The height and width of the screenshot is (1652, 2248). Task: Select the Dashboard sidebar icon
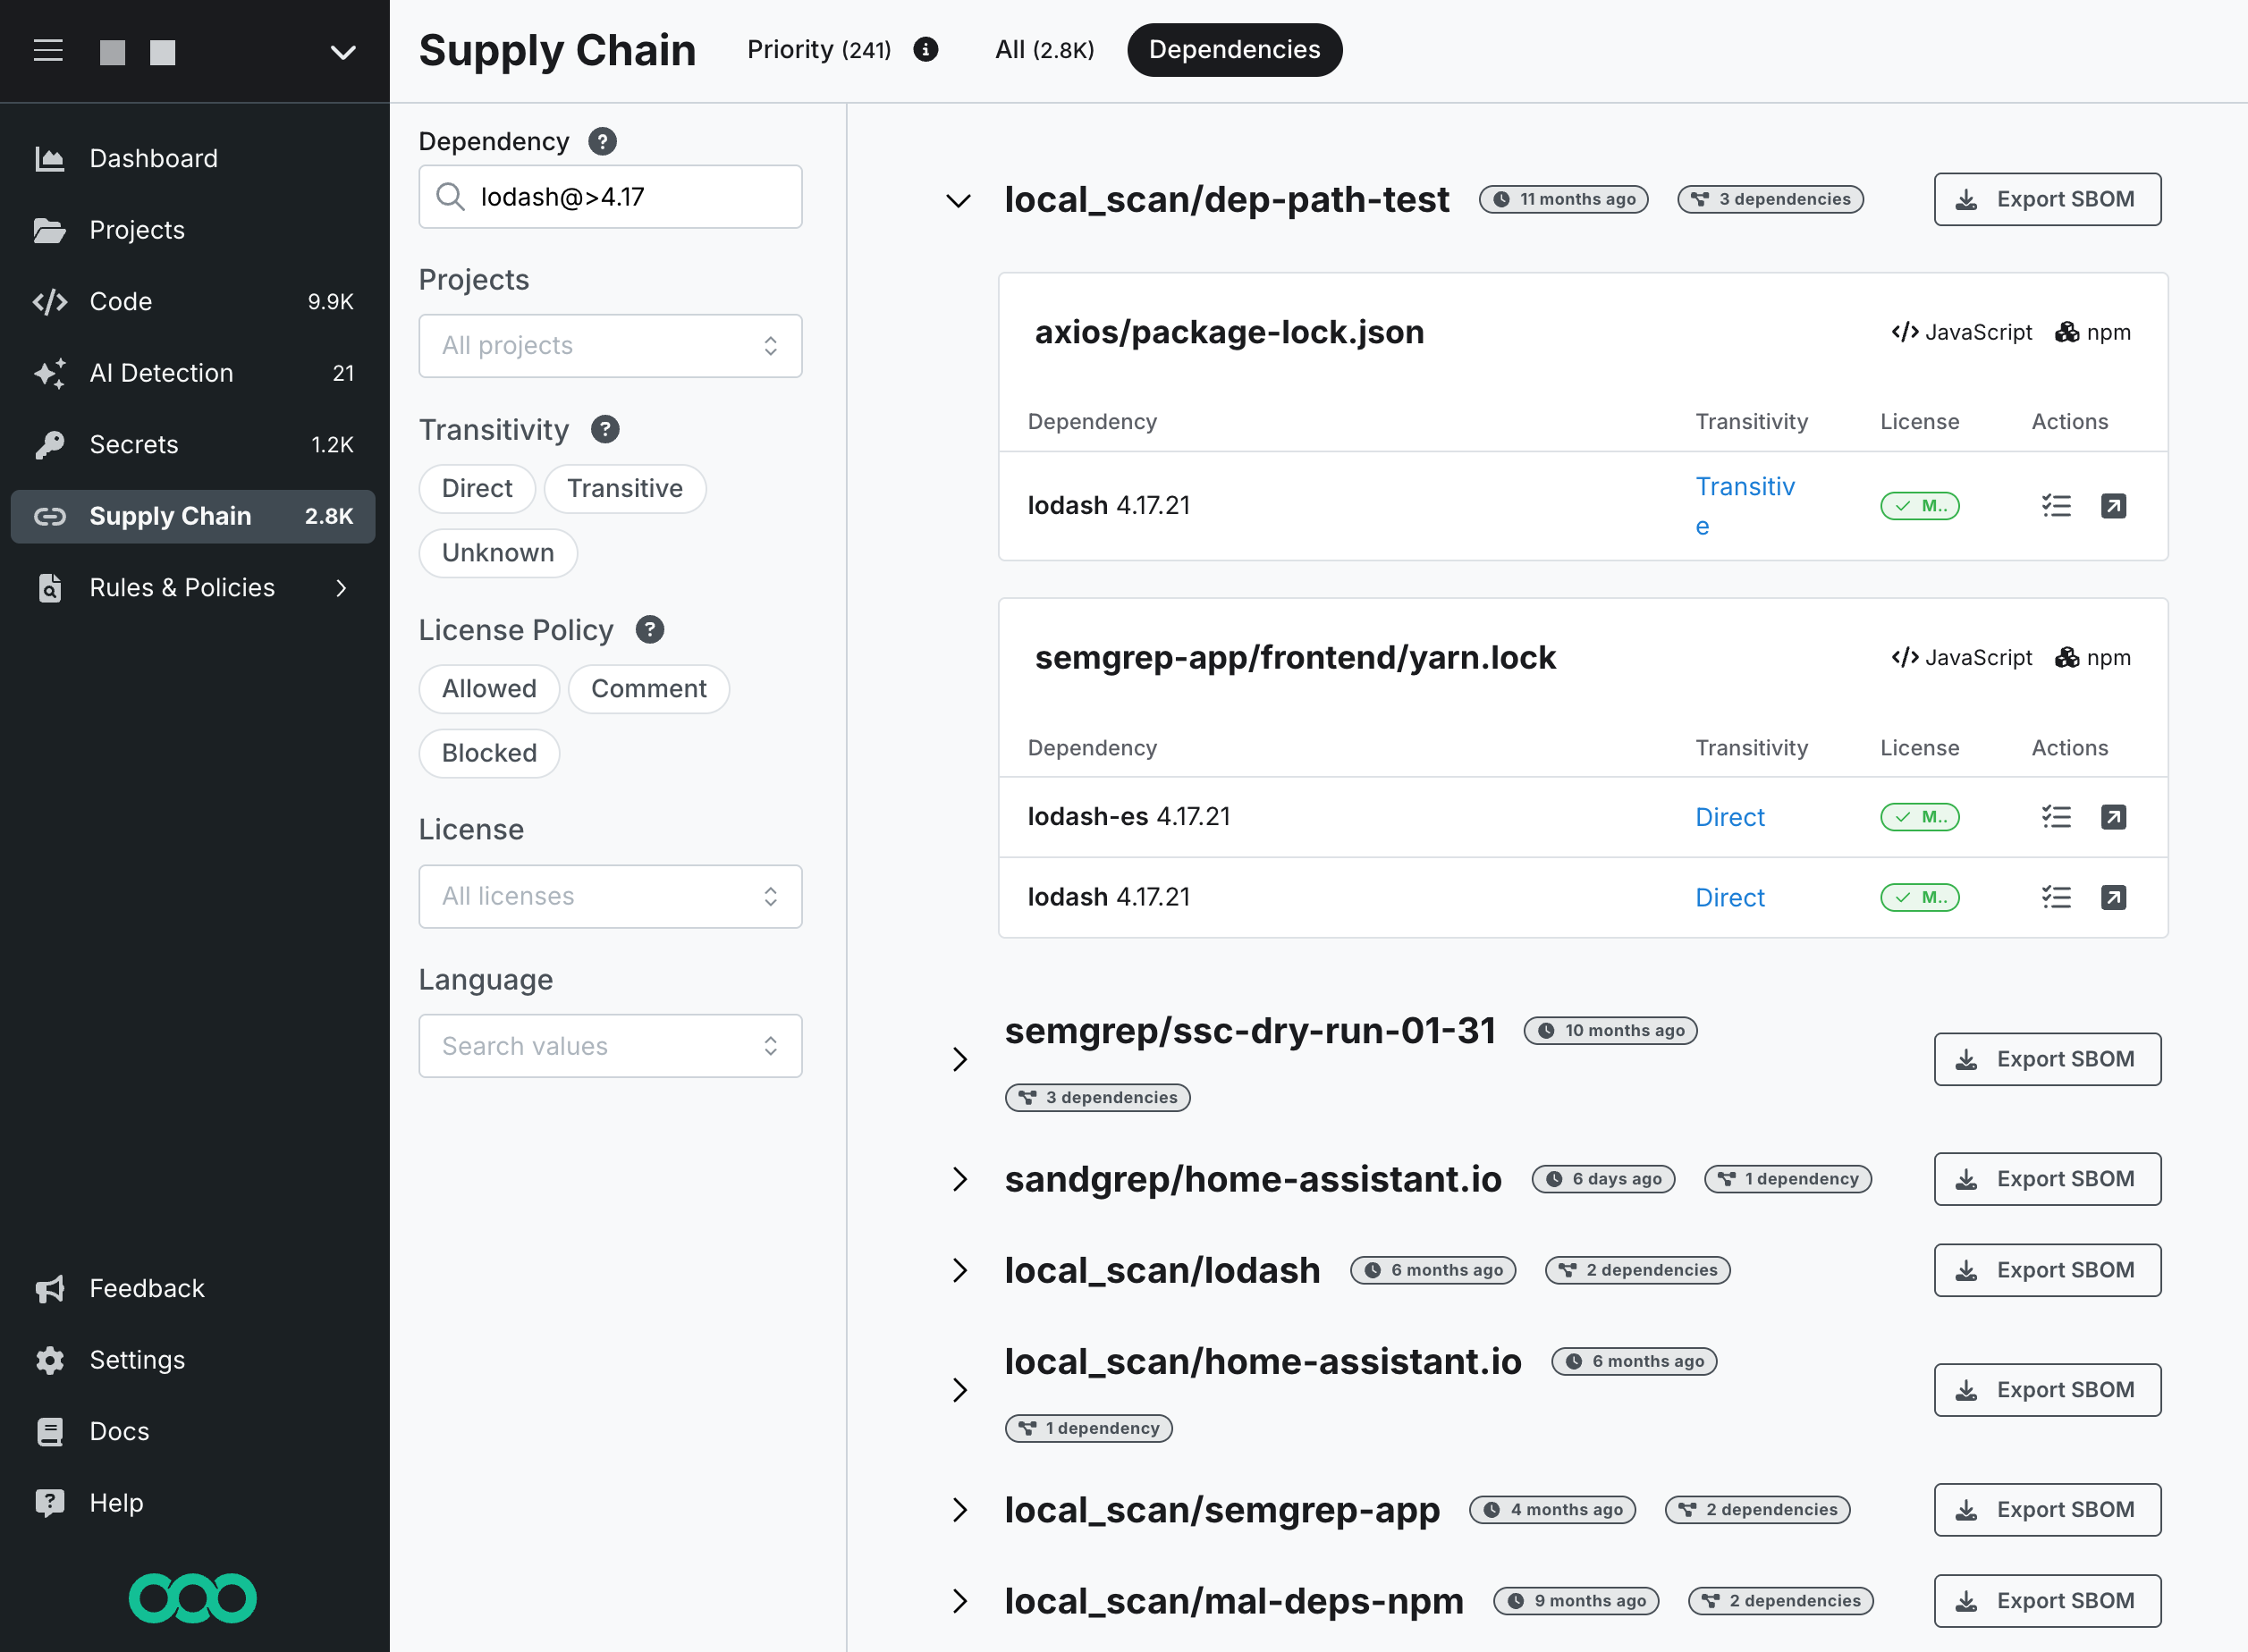pyautogui.click(x=49, y=158)
